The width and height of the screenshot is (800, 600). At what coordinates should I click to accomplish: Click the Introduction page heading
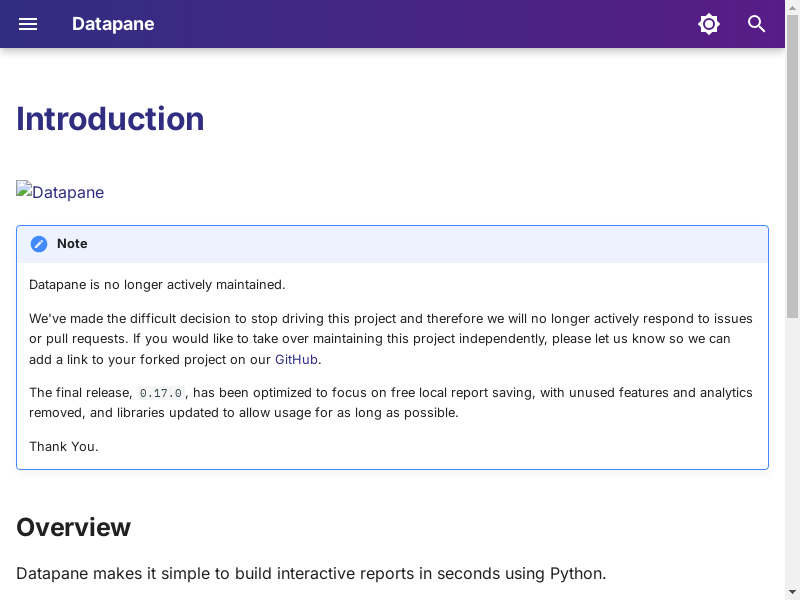coord(110,119)
